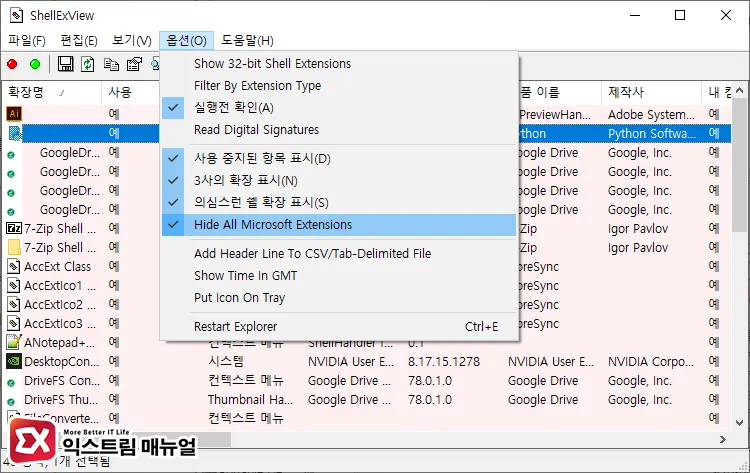Choose Restart Explorer from the options menu
Image resolution: width=750 pixels, height=473 pixels.
point(235,327)
